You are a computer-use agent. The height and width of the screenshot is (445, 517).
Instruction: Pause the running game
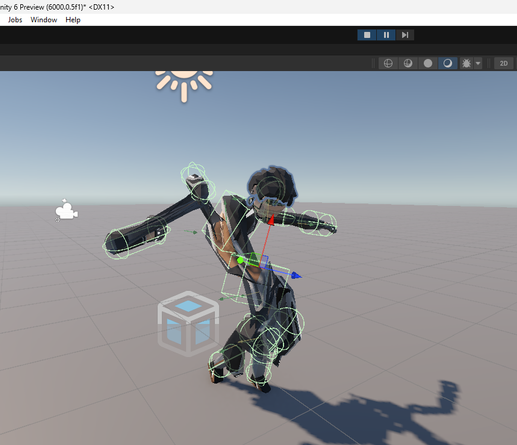[x=386, y=35]
